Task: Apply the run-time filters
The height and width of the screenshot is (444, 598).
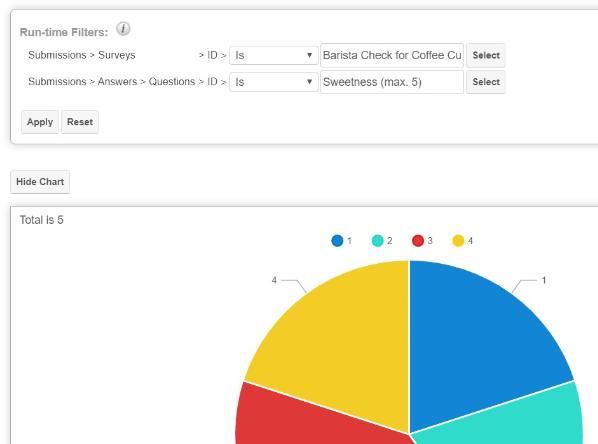Action: pyautogui.click(x=40, y=122)
